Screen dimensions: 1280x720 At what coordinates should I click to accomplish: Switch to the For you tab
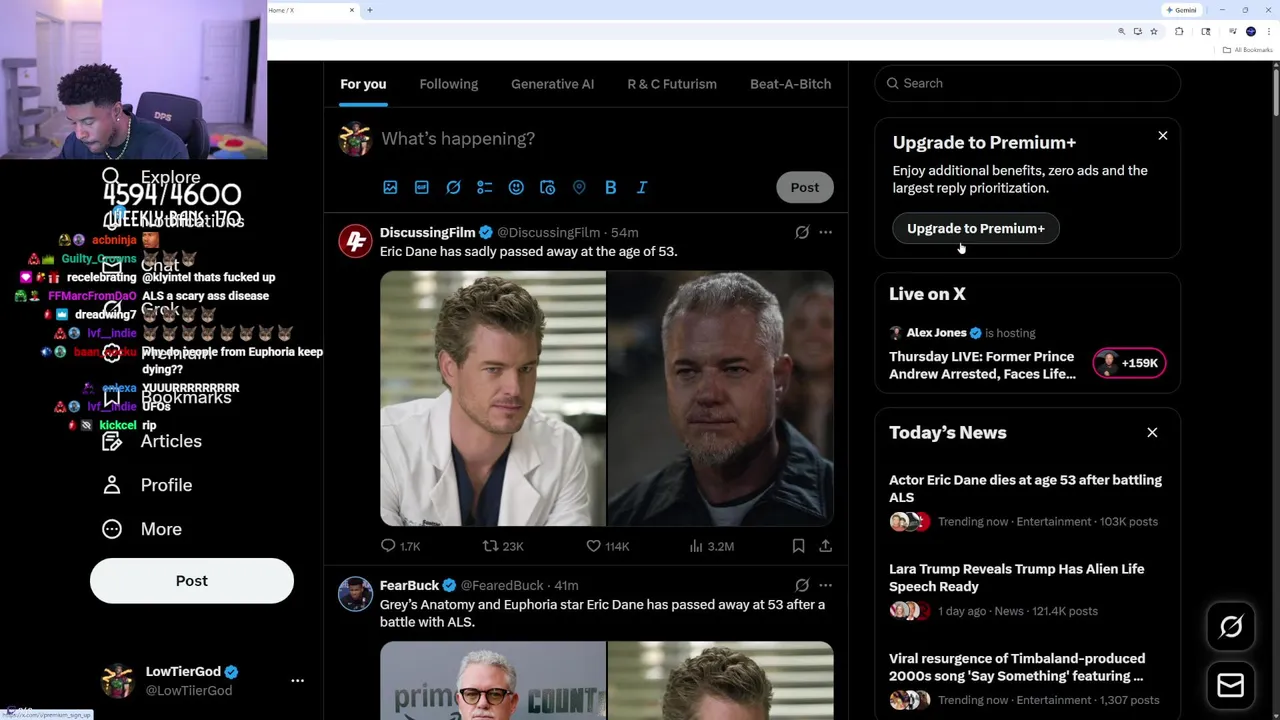[x=363, y=84]
